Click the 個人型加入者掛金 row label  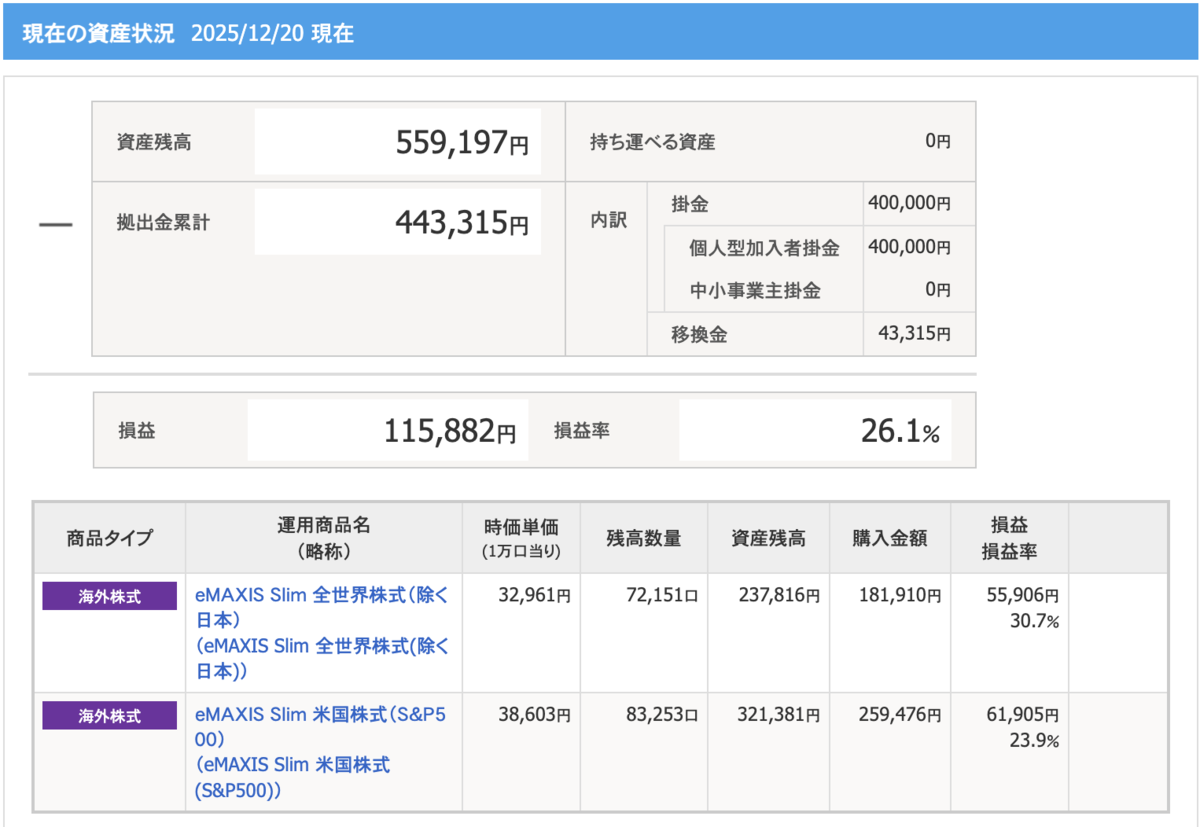[x=764, y=248]
